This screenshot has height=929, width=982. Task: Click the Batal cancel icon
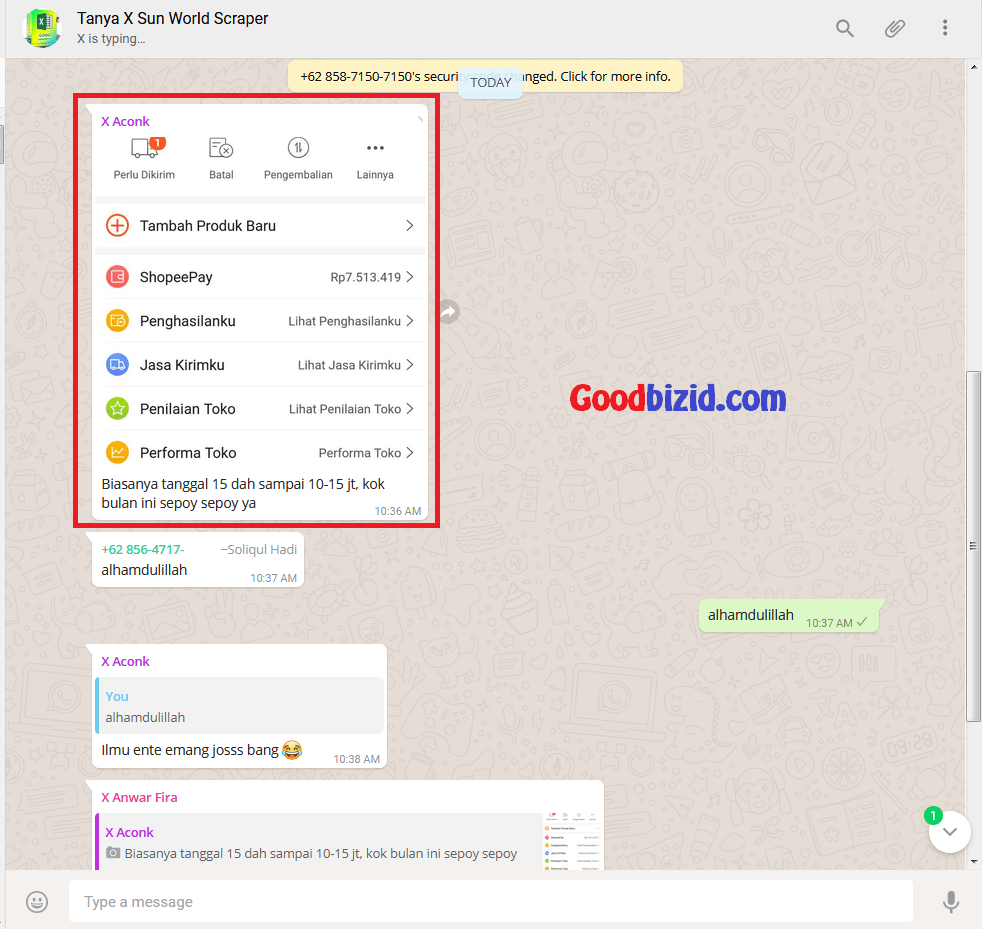[x=221, y=148]
